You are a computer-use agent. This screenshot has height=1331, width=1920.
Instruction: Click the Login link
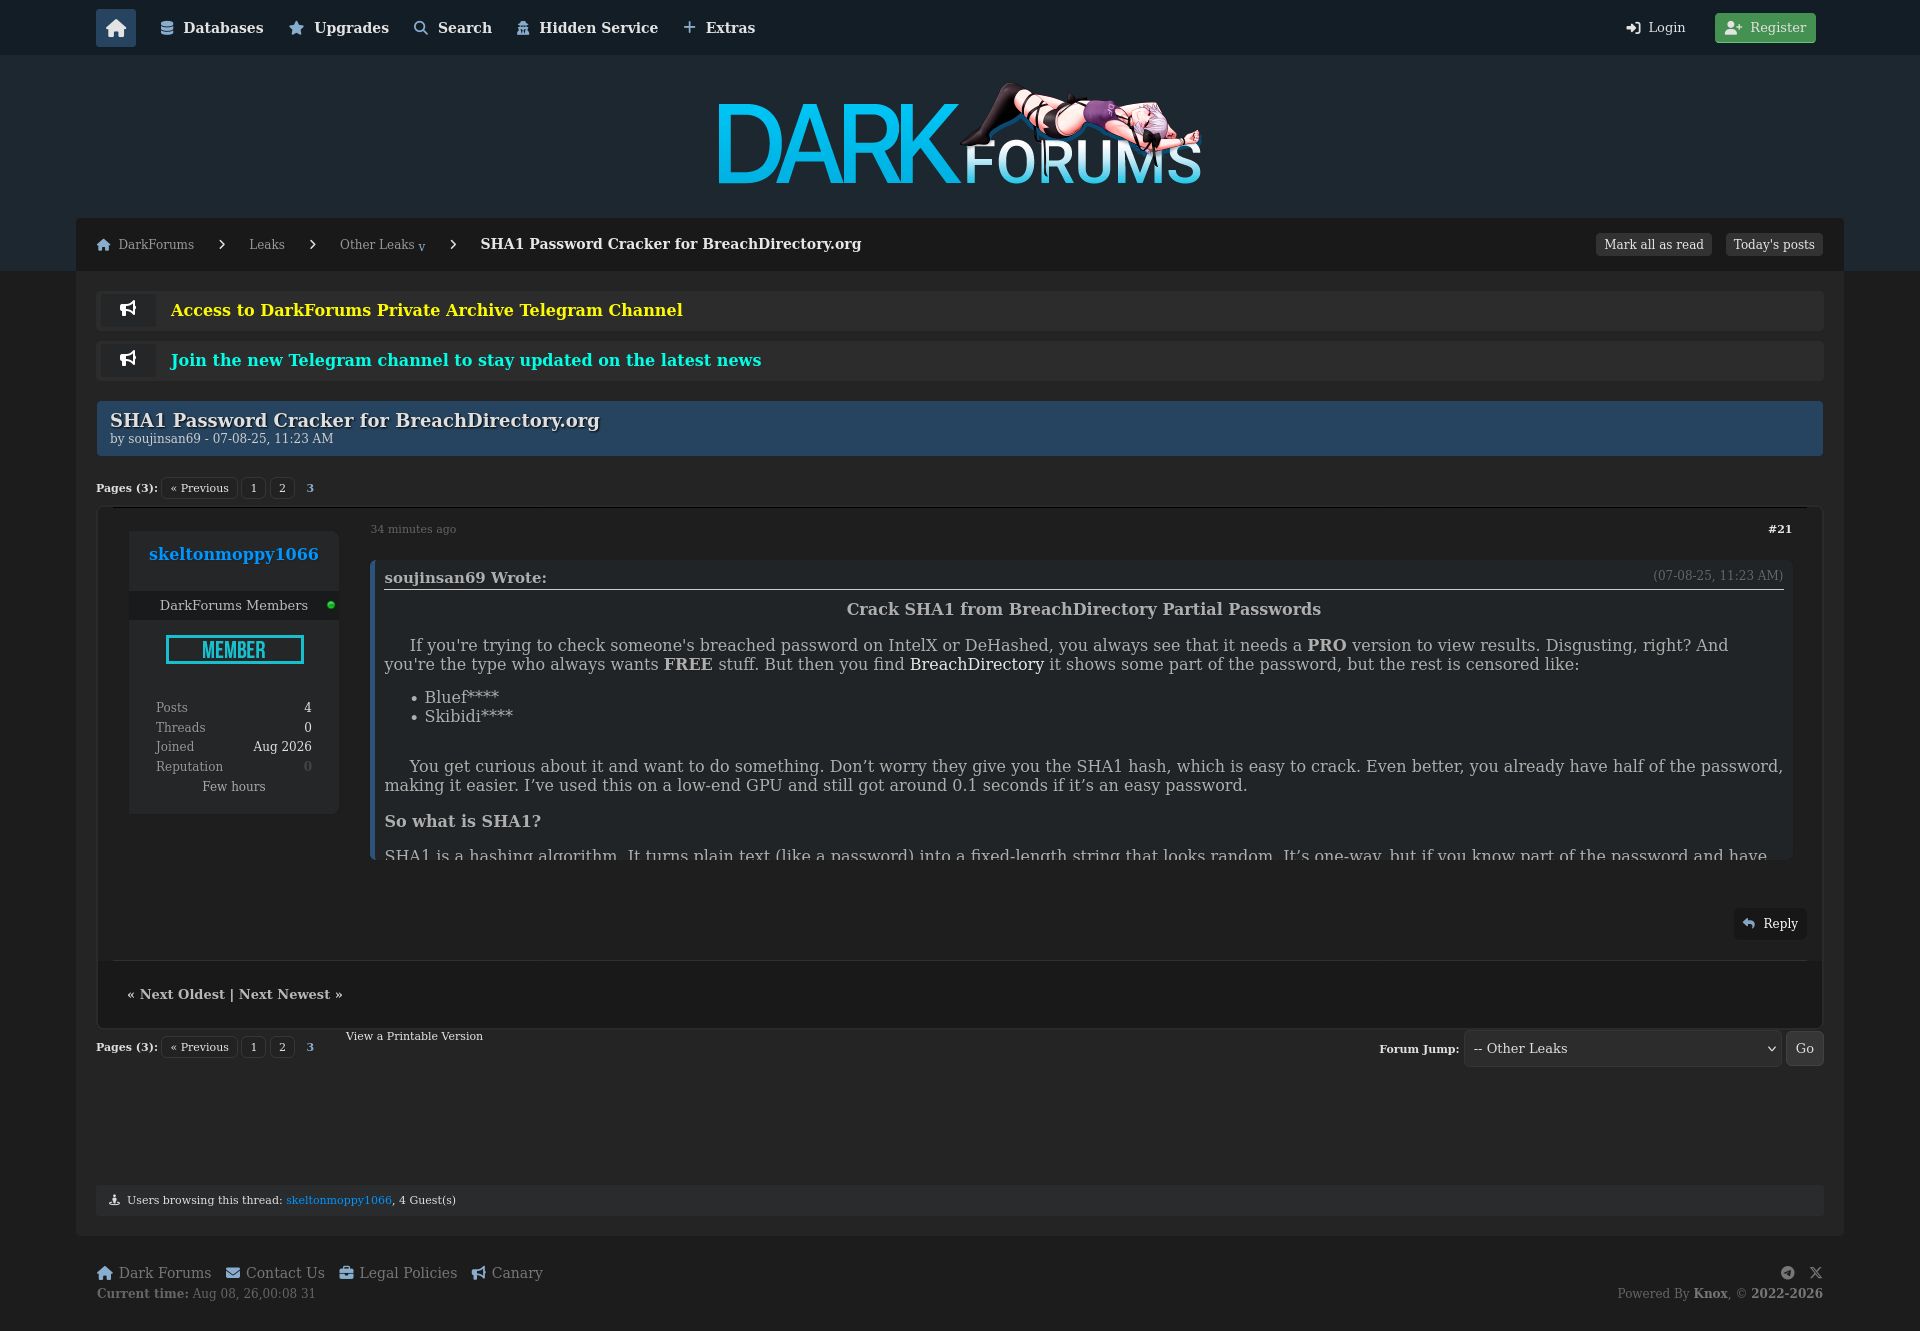point(1656,28)
